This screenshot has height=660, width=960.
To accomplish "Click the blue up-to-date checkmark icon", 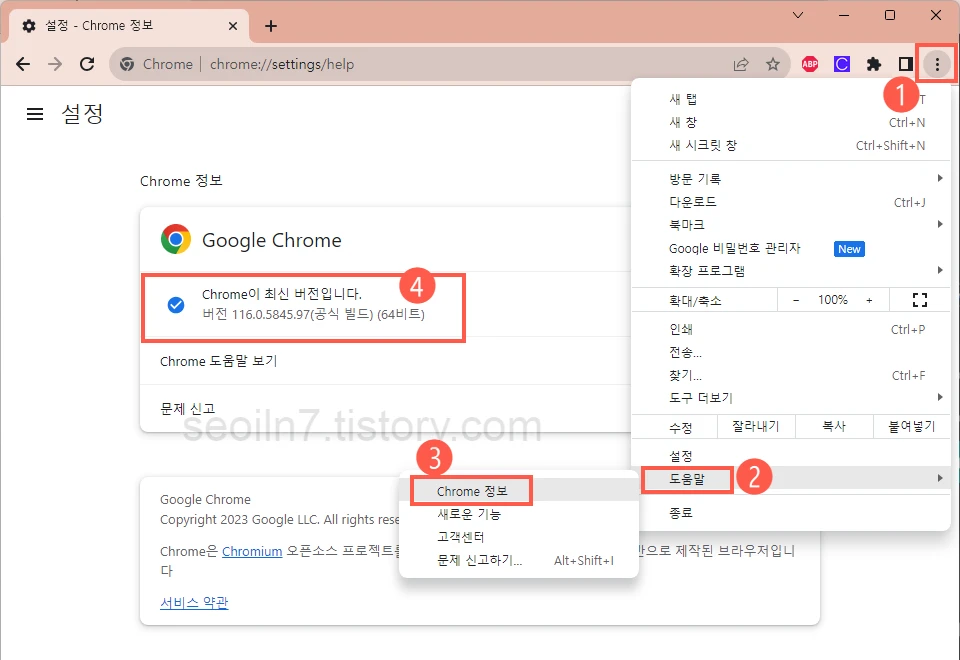I will [176, 304].
